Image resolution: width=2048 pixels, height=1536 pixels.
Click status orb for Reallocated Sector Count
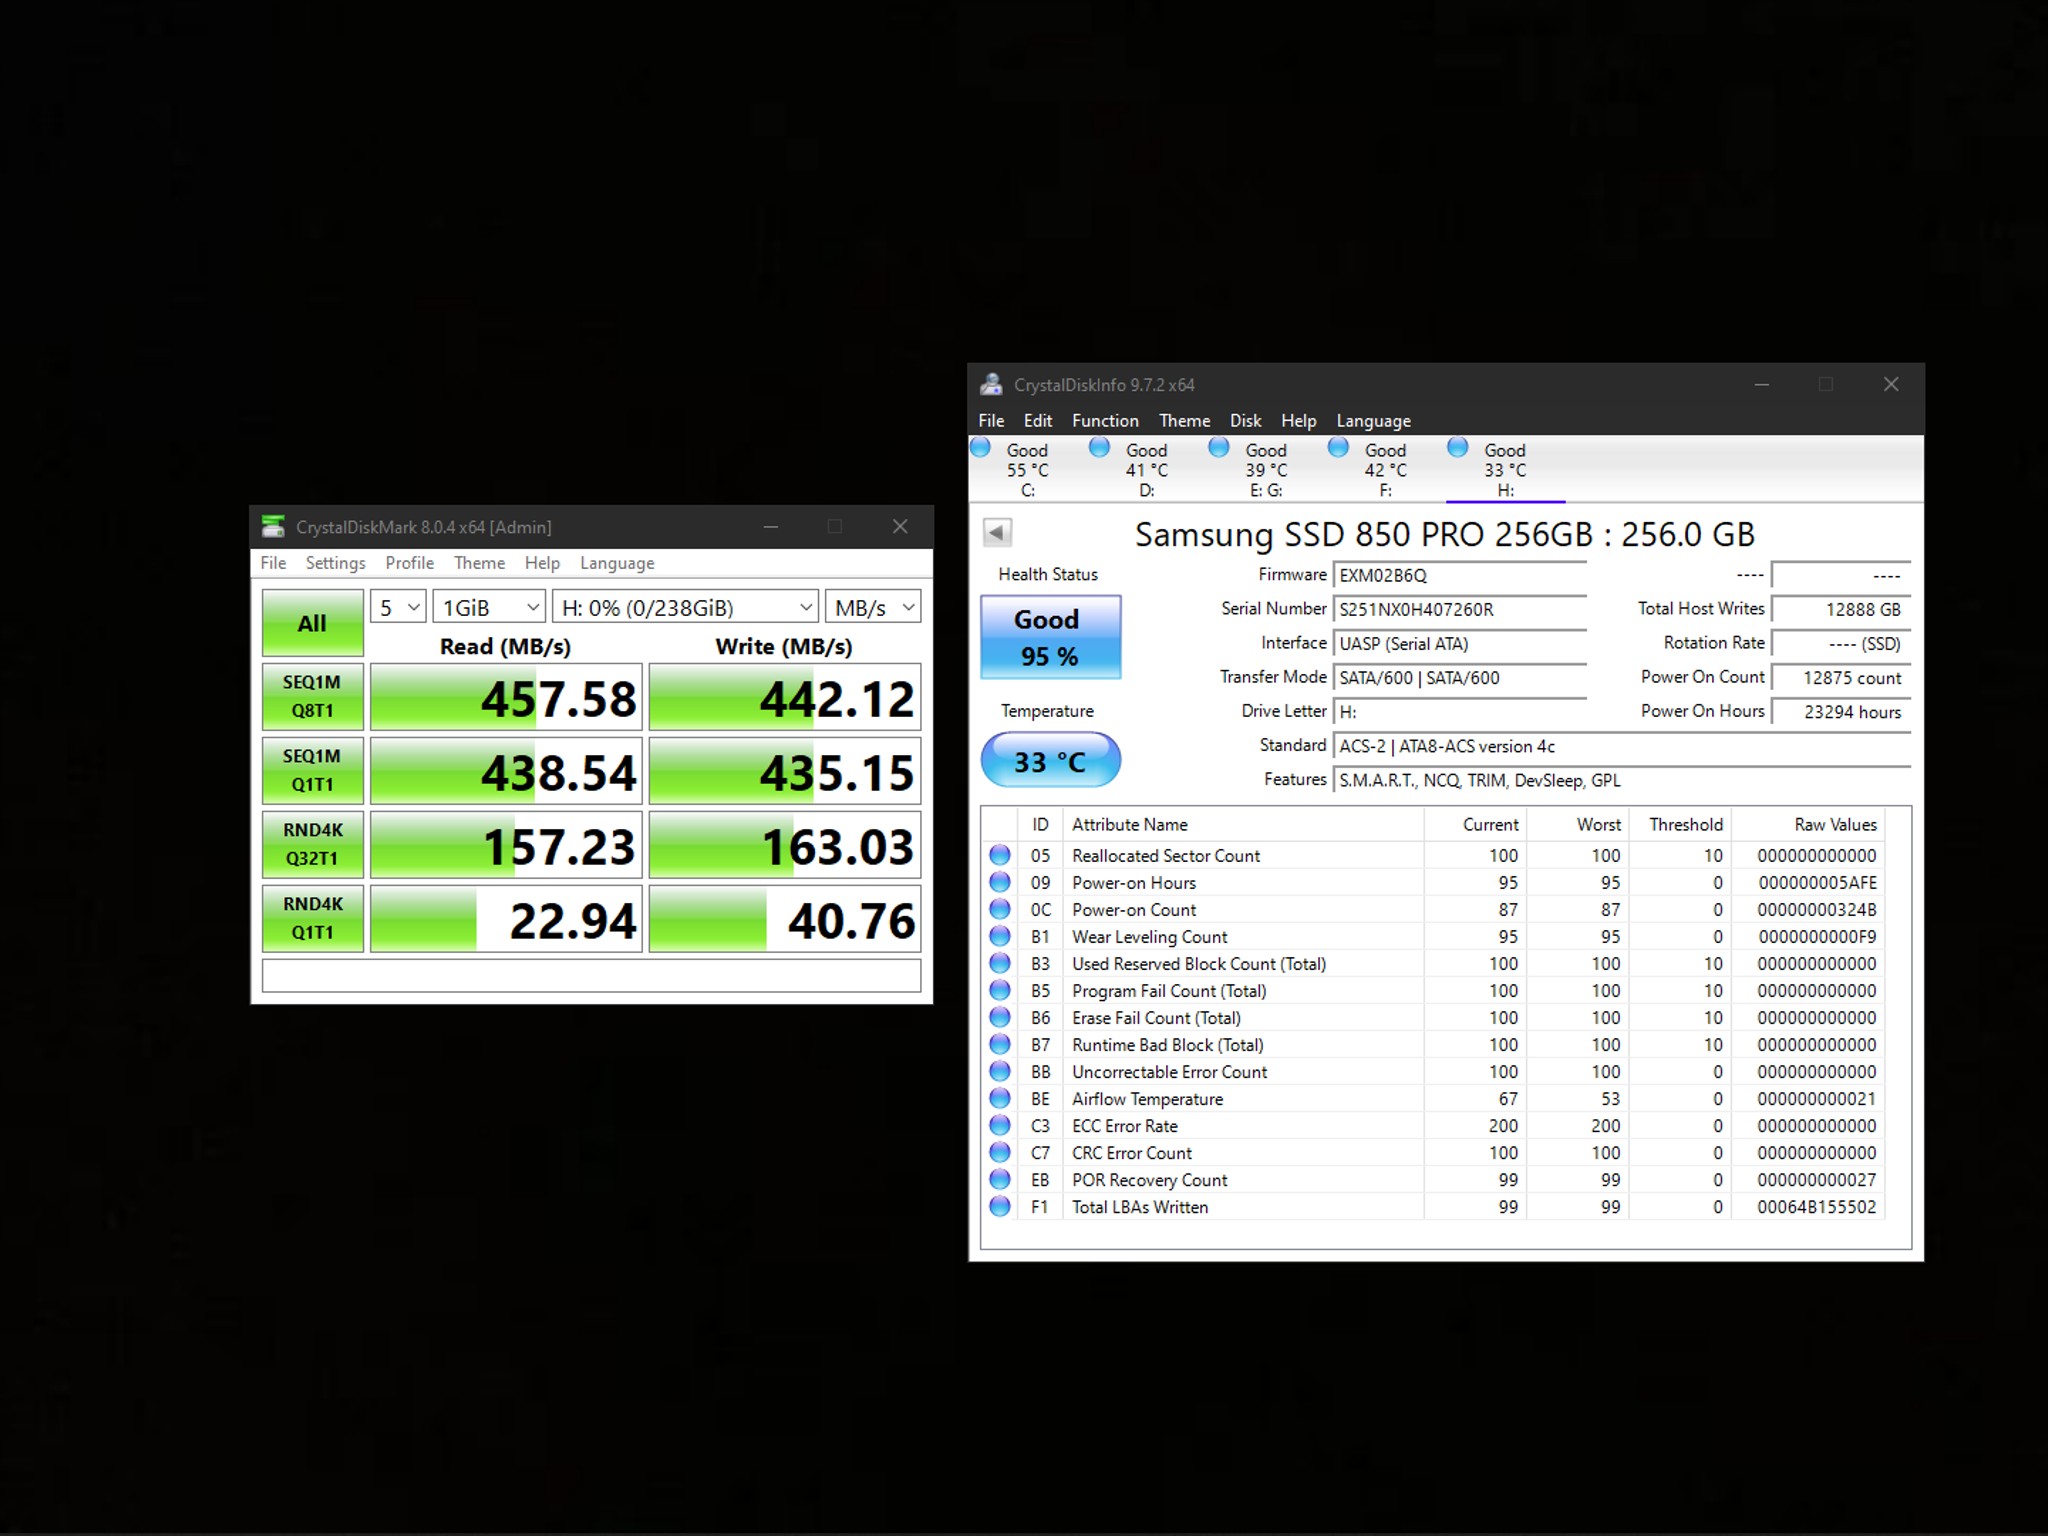pyautogui.click(x=999, y=855)
